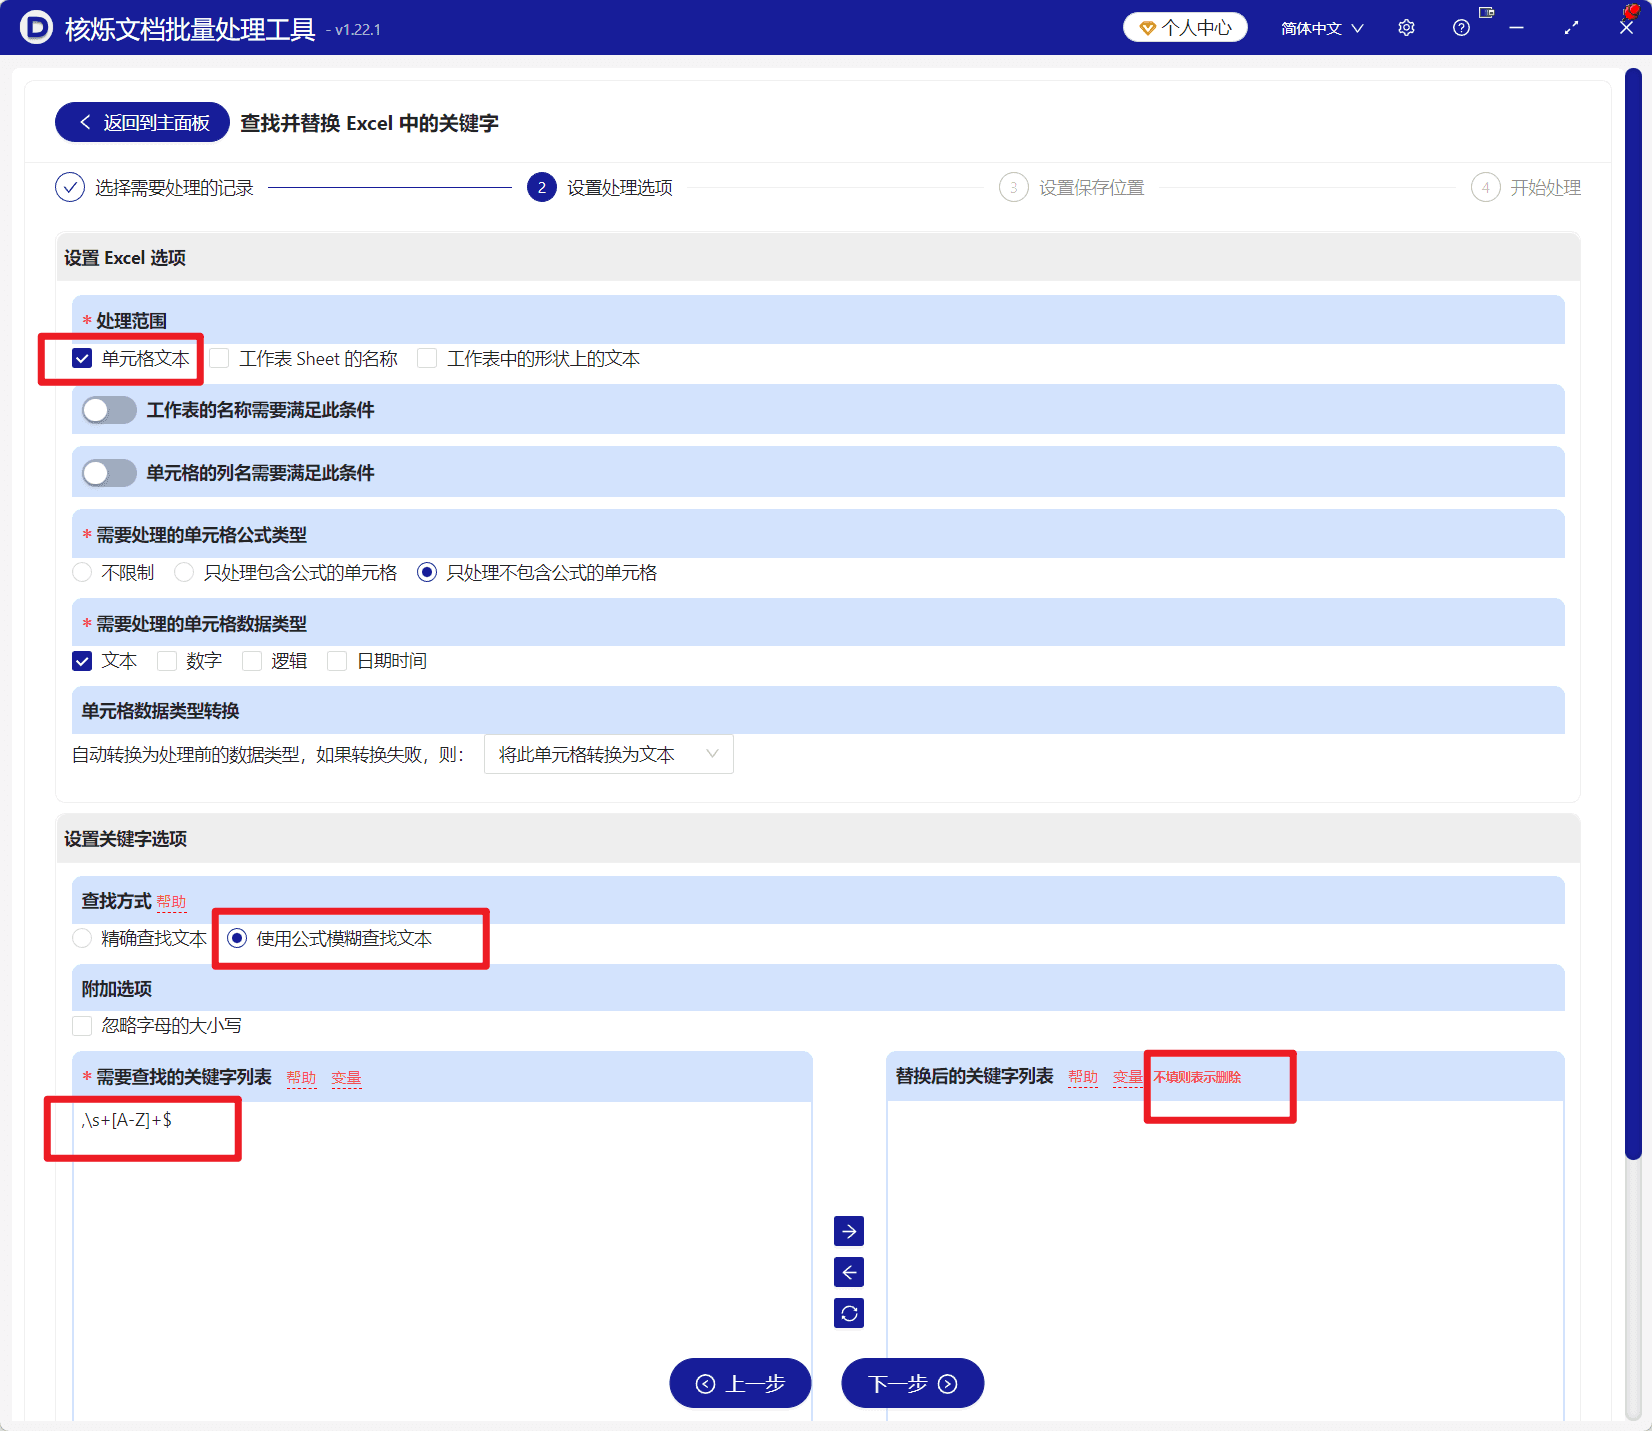Viewport: 1652px width, 1431px height.
Task: Click the refresh/sync icon between keyword panels
Action: point(848,1313)
